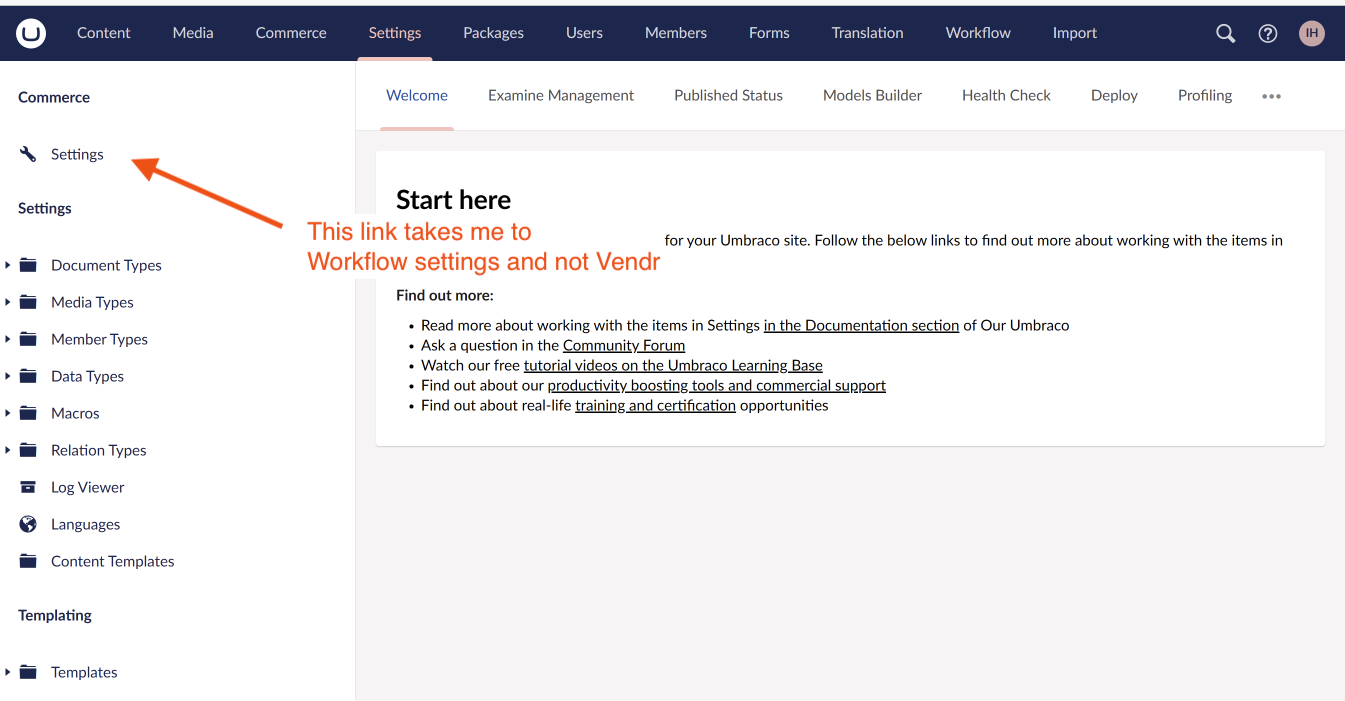Click the Macros folder icon

click(28, 413)
